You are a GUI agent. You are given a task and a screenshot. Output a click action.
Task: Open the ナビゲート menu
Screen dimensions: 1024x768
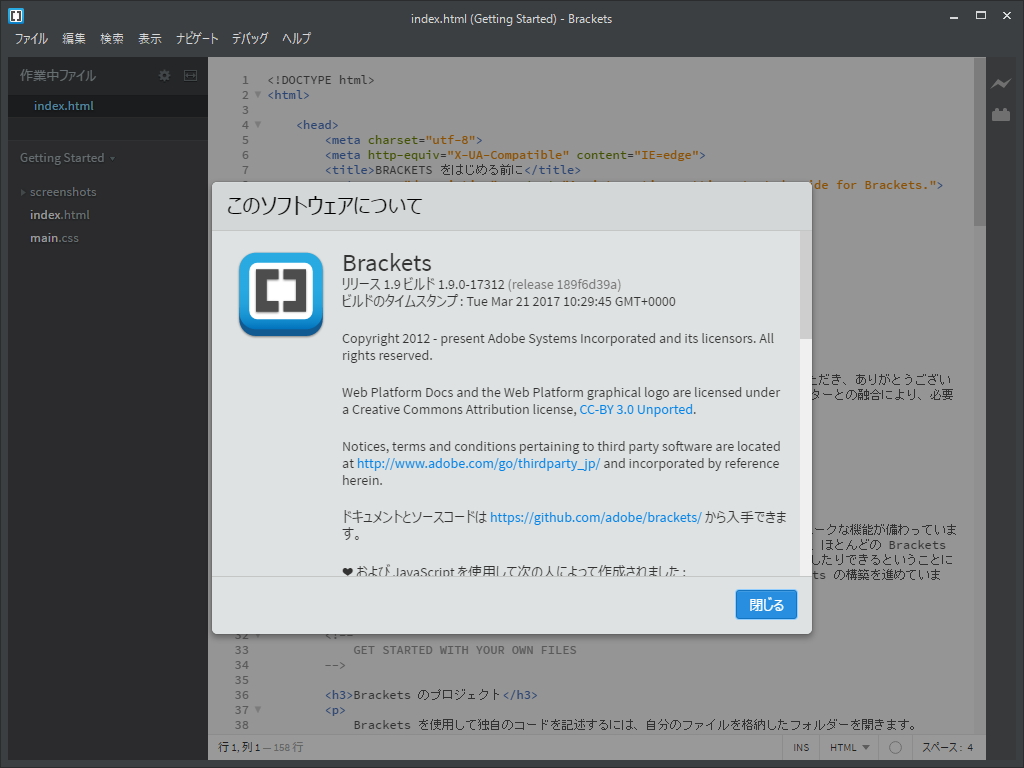(197, 38)
